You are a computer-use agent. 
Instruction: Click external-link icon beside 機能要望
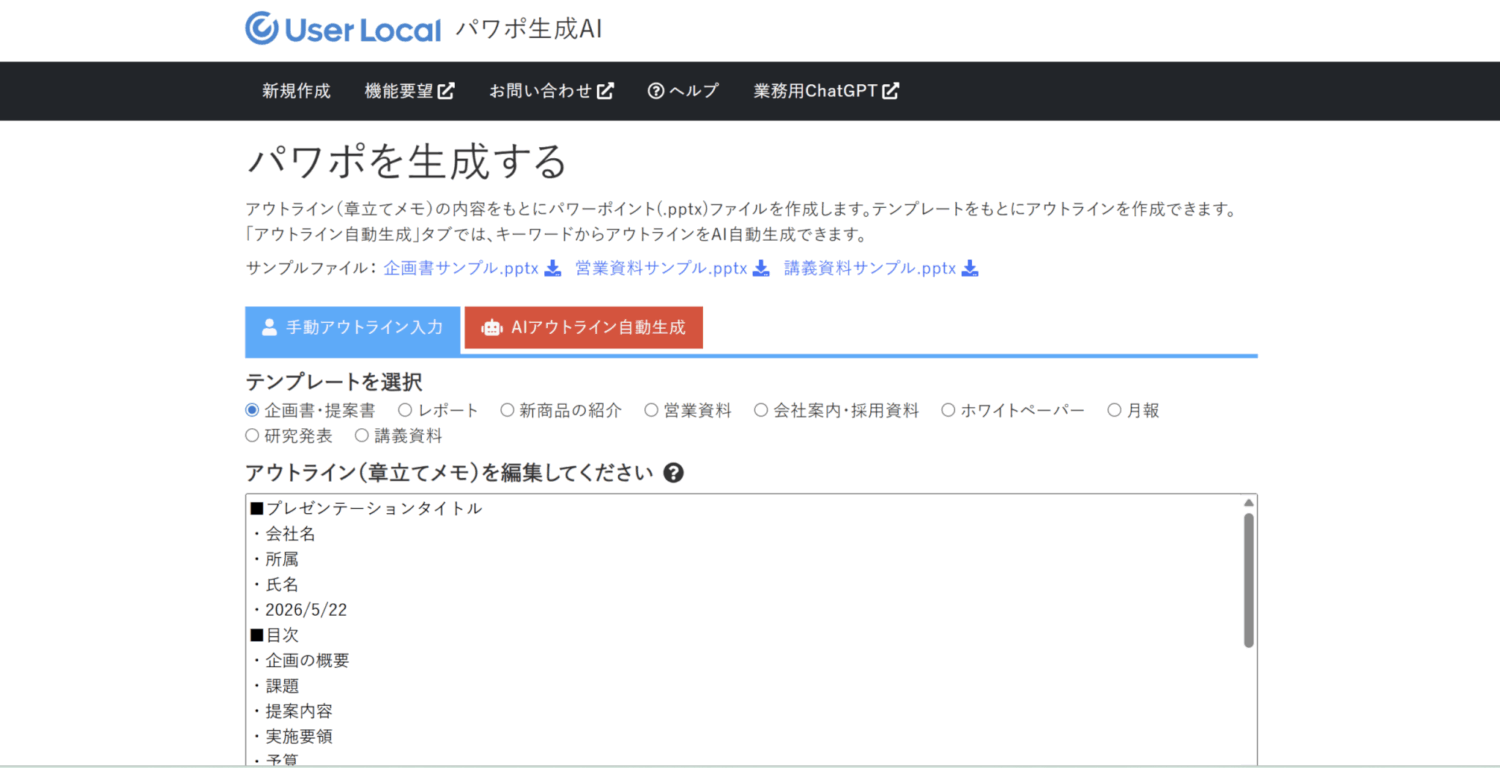point(446,91)
